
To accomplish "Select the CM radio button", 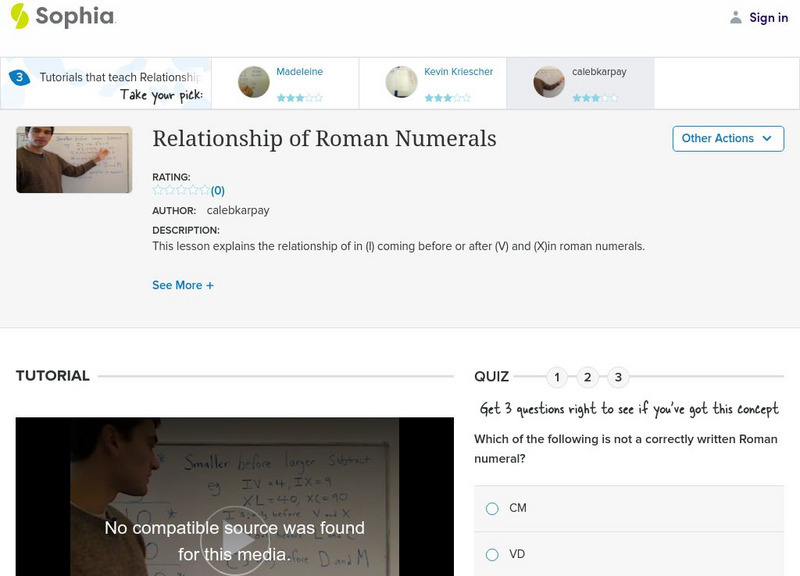I will pyautogui.click(x=490, y=509).
